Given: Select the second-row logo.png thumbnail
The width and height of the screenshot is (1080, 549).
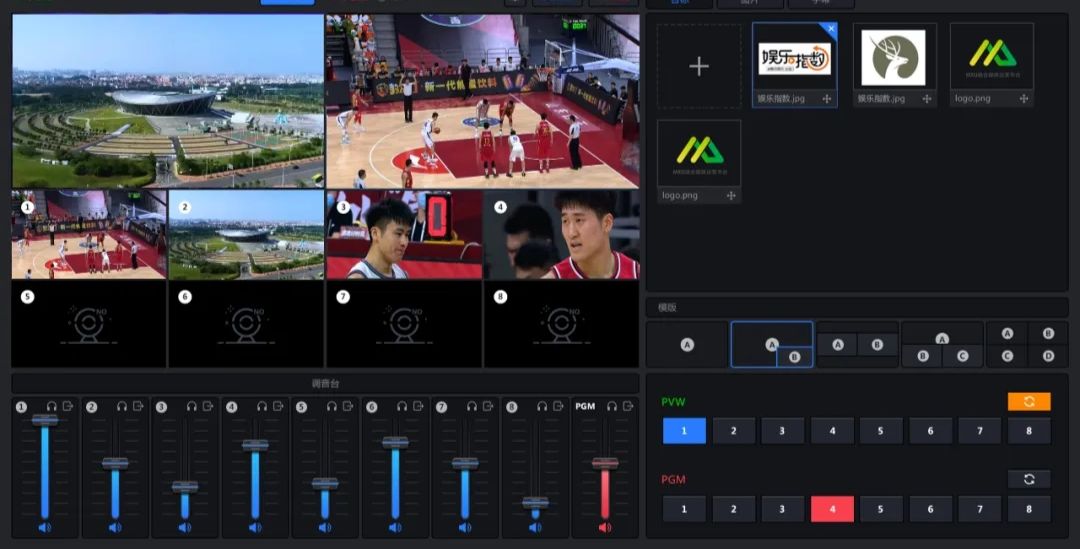Looking at the screenshot, I should pos(699,153).
